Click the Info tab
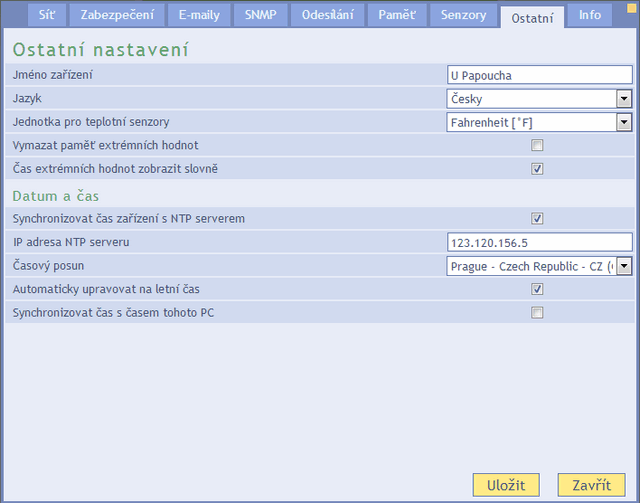The image size is (640, 503). click(590, 15)
